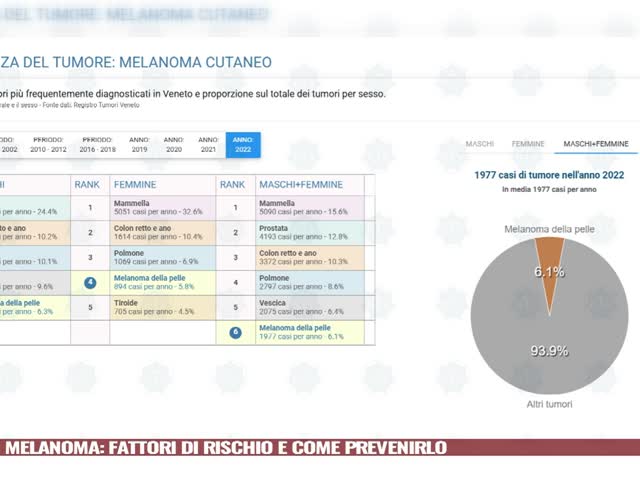Image resolution: width=640 pixels, height=480 pixels.
Task: Click 'Colon retto e ano' 3372 casi cell
Action: (x=310, y=258)
